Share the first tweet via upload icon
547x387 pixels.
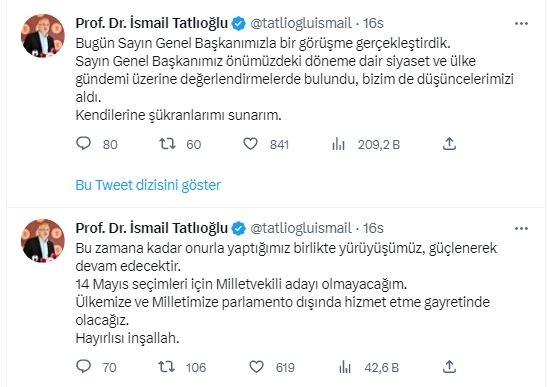click(449, 143)
